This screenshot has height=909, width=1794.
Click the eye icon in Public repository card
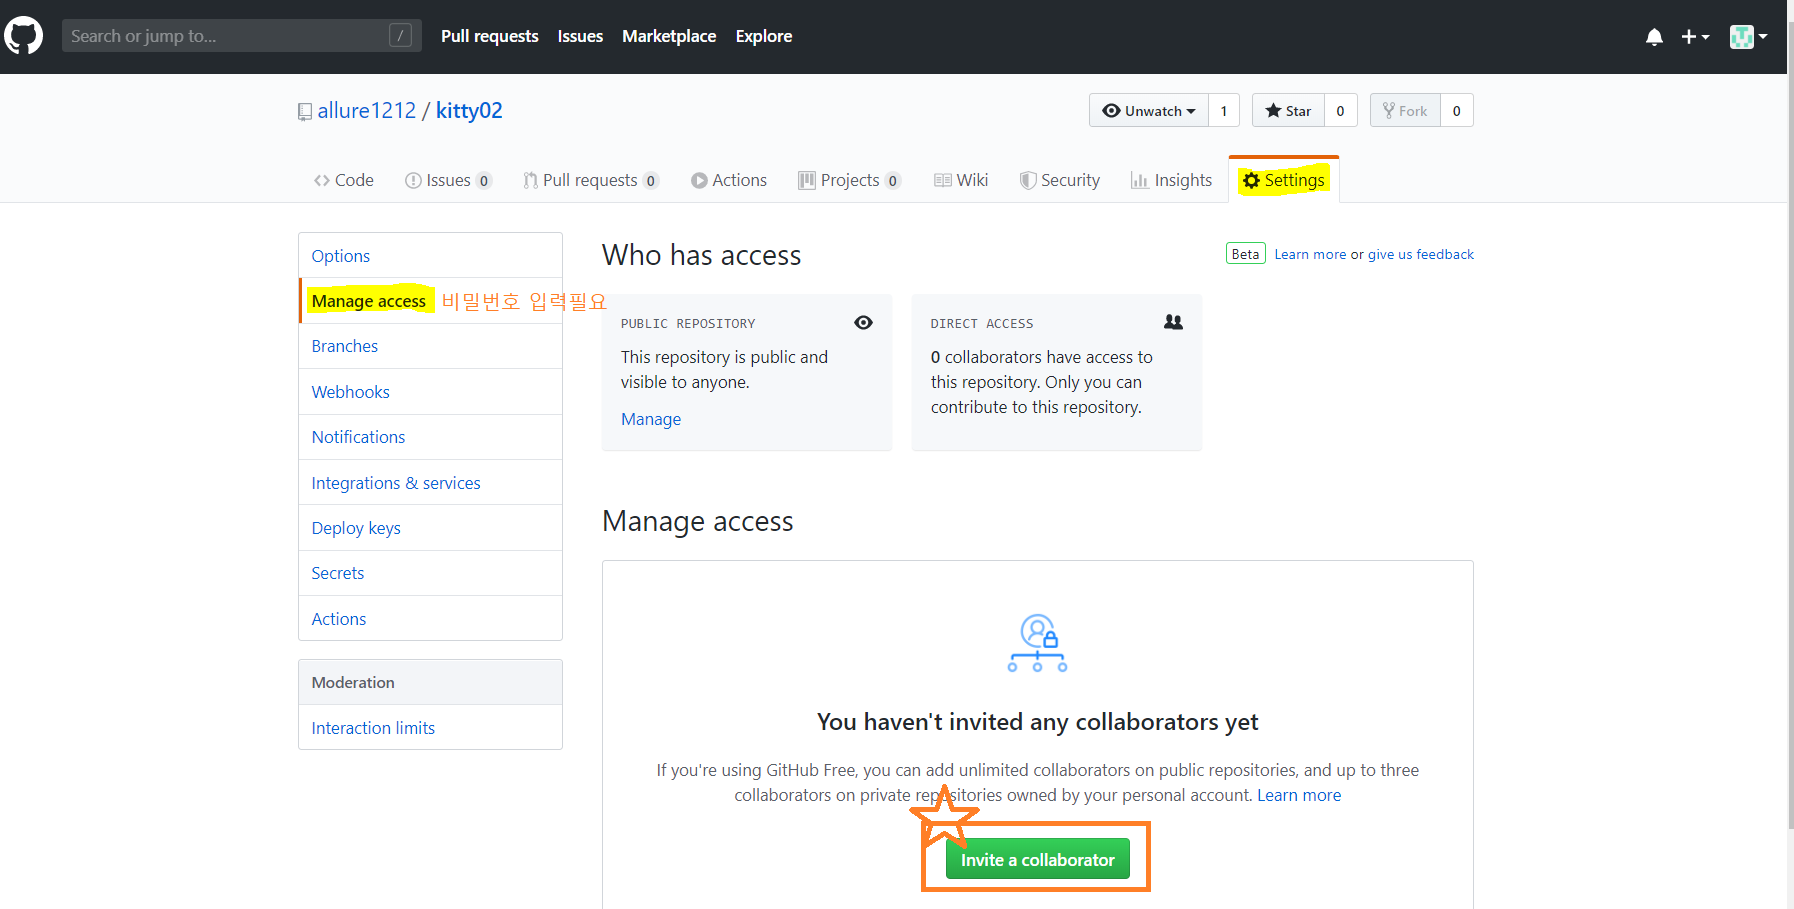[x=864, y=322]
